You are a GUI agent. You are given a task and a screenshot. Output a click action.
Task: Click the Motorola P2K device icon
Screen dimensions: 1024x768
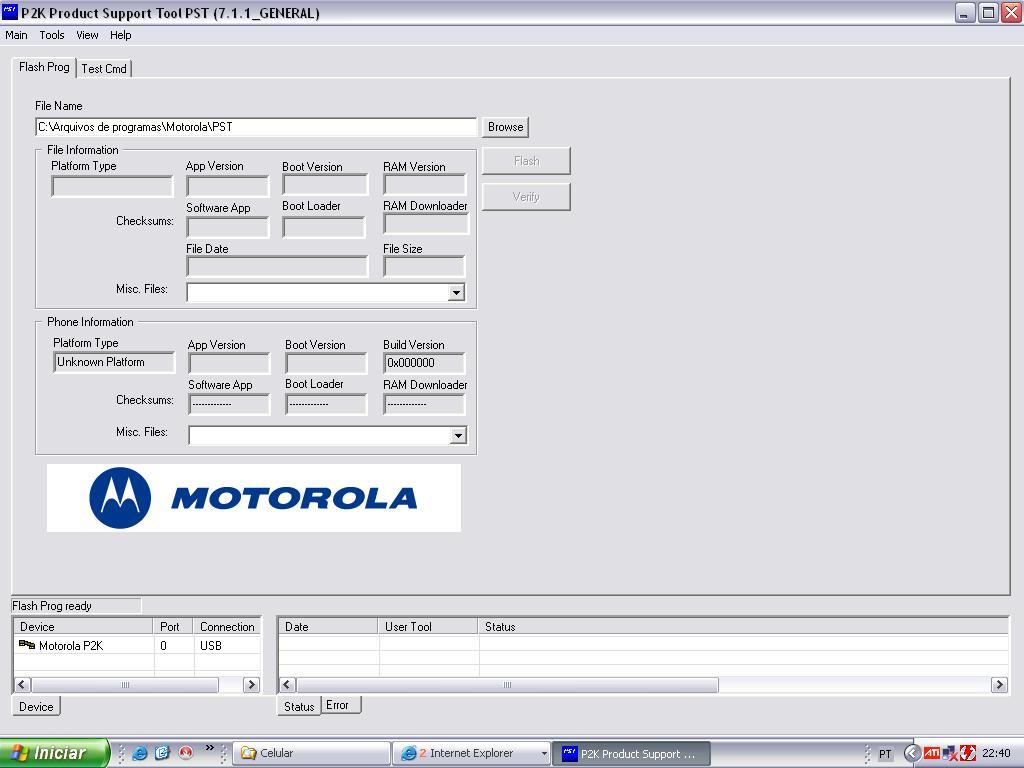(27, 645)
